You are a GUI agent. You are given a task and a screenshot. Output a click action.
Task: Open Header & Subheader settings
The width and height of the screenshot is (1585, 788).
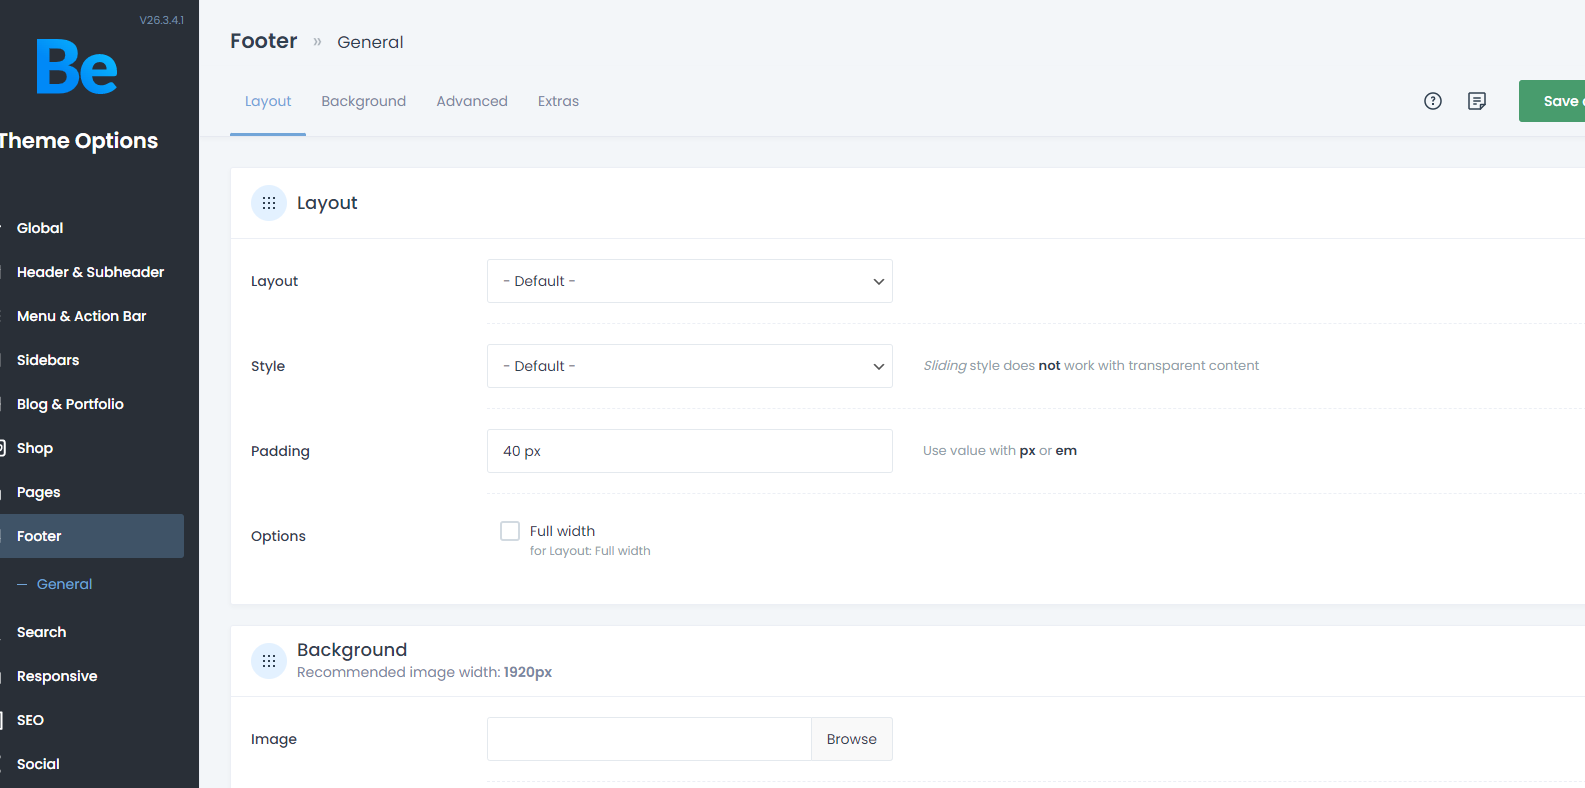(x=92, y=272)
